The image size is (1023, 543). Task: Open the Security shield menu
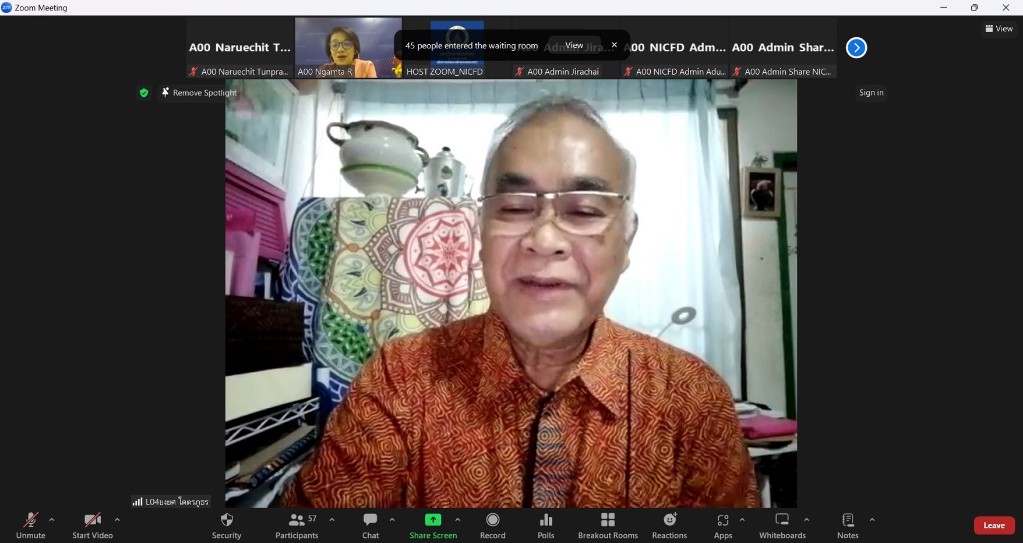(x=226, y=525)
